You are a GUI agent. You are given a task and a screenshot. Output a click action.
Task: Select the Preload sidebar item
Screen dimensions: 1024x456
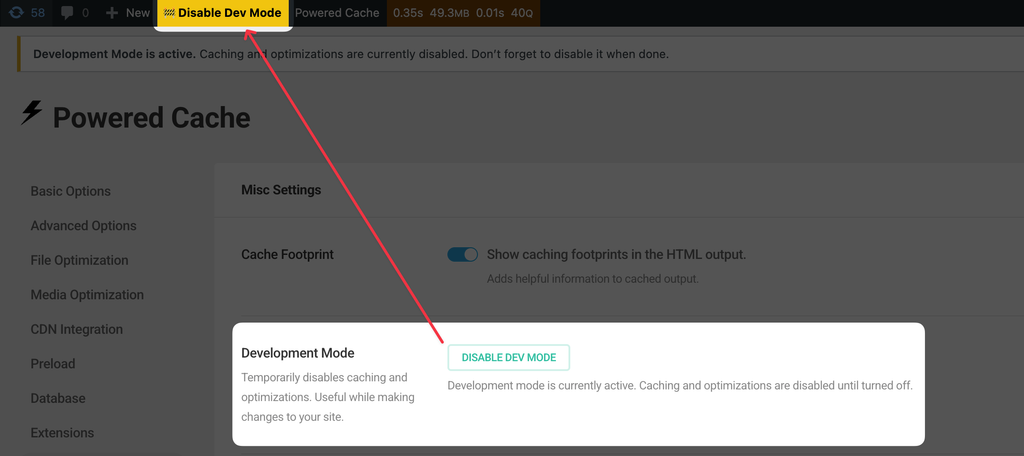[53, 364]
